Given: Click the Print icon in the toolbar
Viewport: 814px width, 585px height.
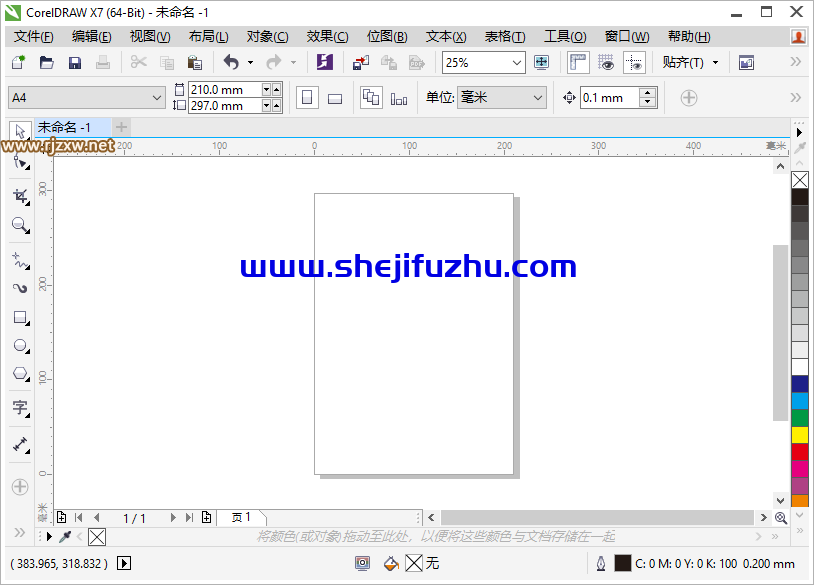Looking at the screenshot, I should click(103, 63).
